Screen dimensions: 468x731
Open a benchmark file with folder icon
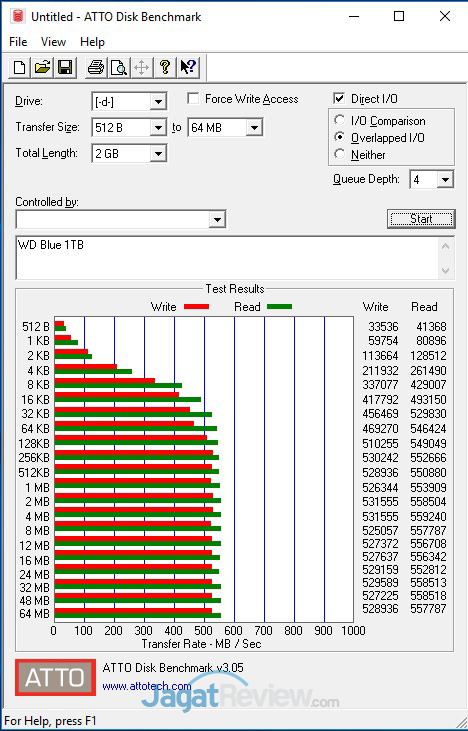(x=42, y=68)
